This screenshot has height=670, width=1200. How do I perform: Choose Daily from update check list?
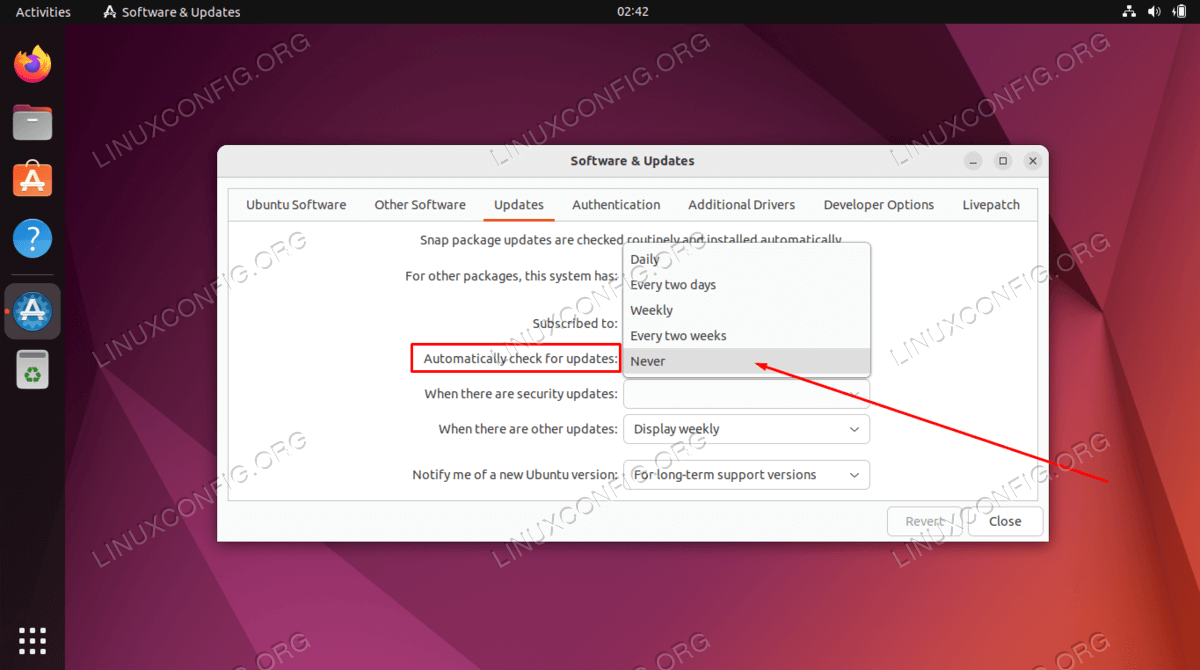(x=747, y=259)
